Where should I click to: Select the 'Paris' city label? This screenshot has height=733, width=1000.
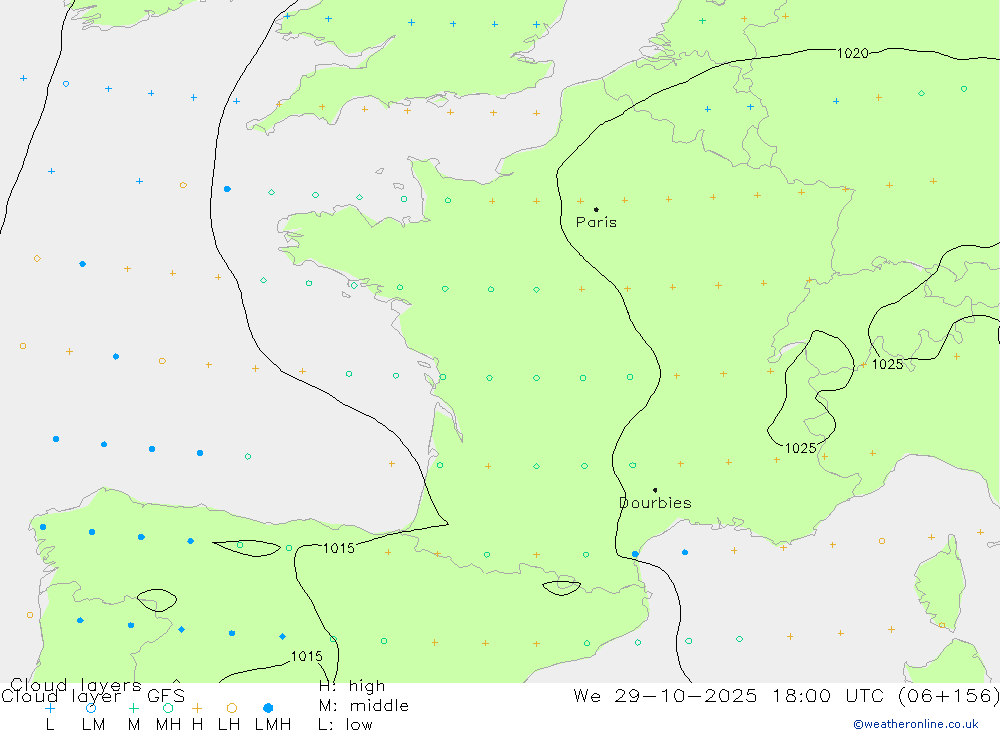596,222
